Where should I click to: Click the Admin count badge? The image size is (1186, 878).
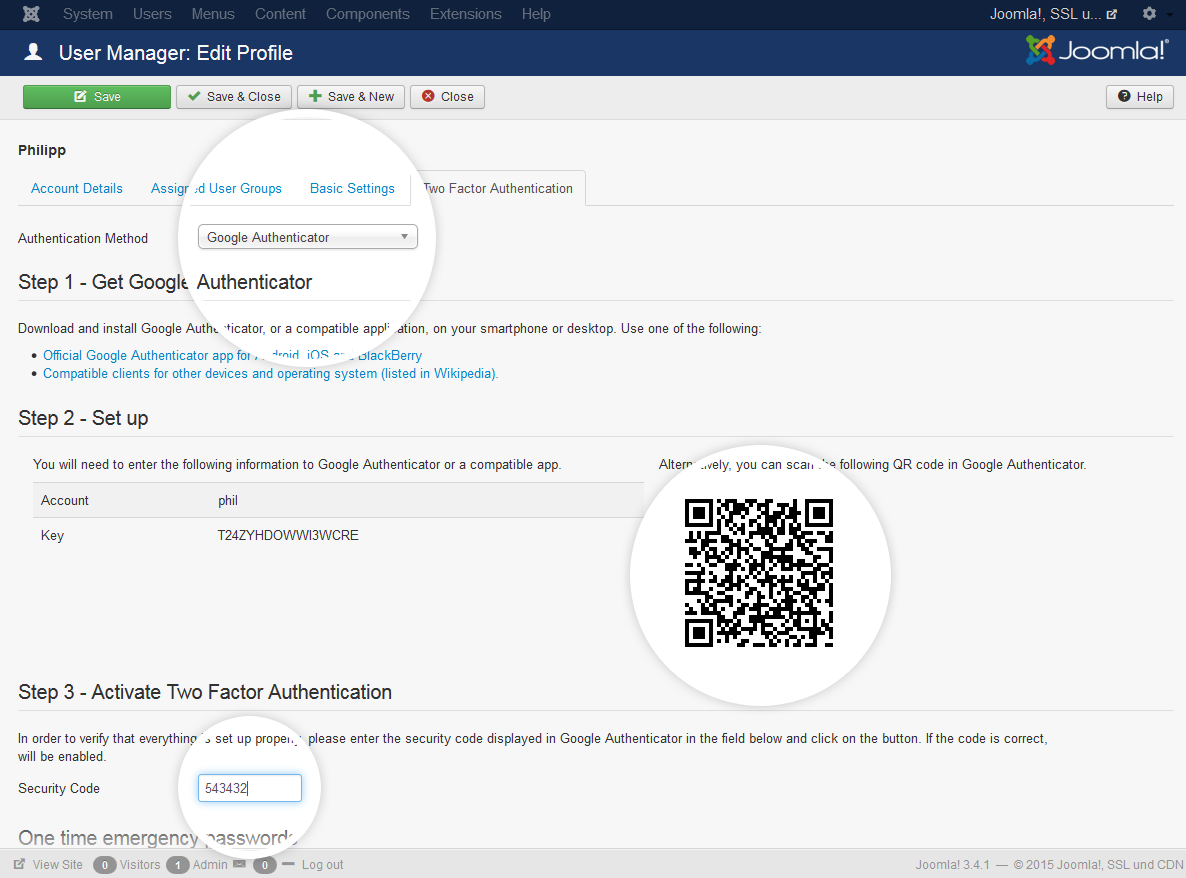click(178, 864)
